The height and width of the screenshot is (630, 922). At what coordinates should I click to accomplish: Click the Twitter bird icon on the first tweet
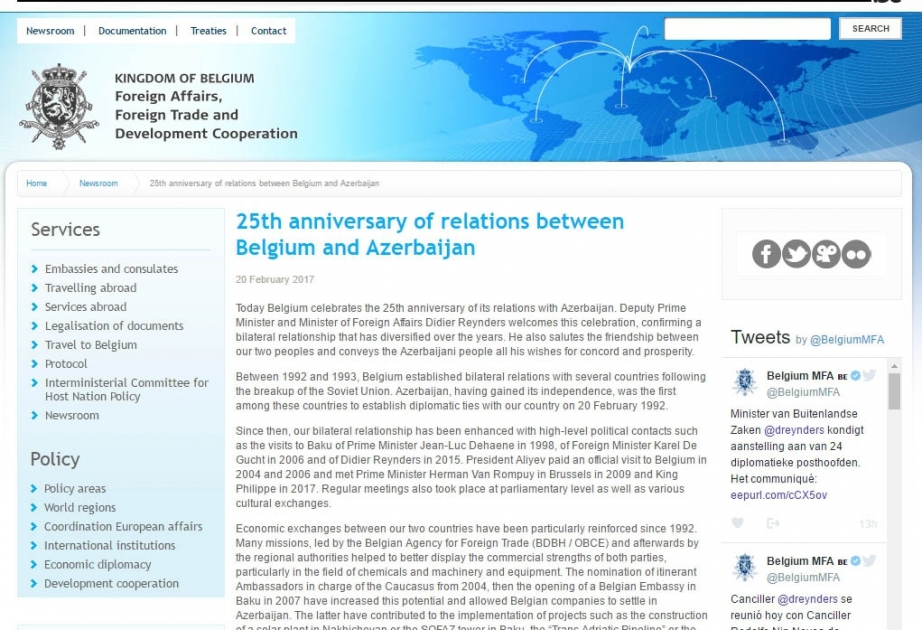tap(869, 375)
